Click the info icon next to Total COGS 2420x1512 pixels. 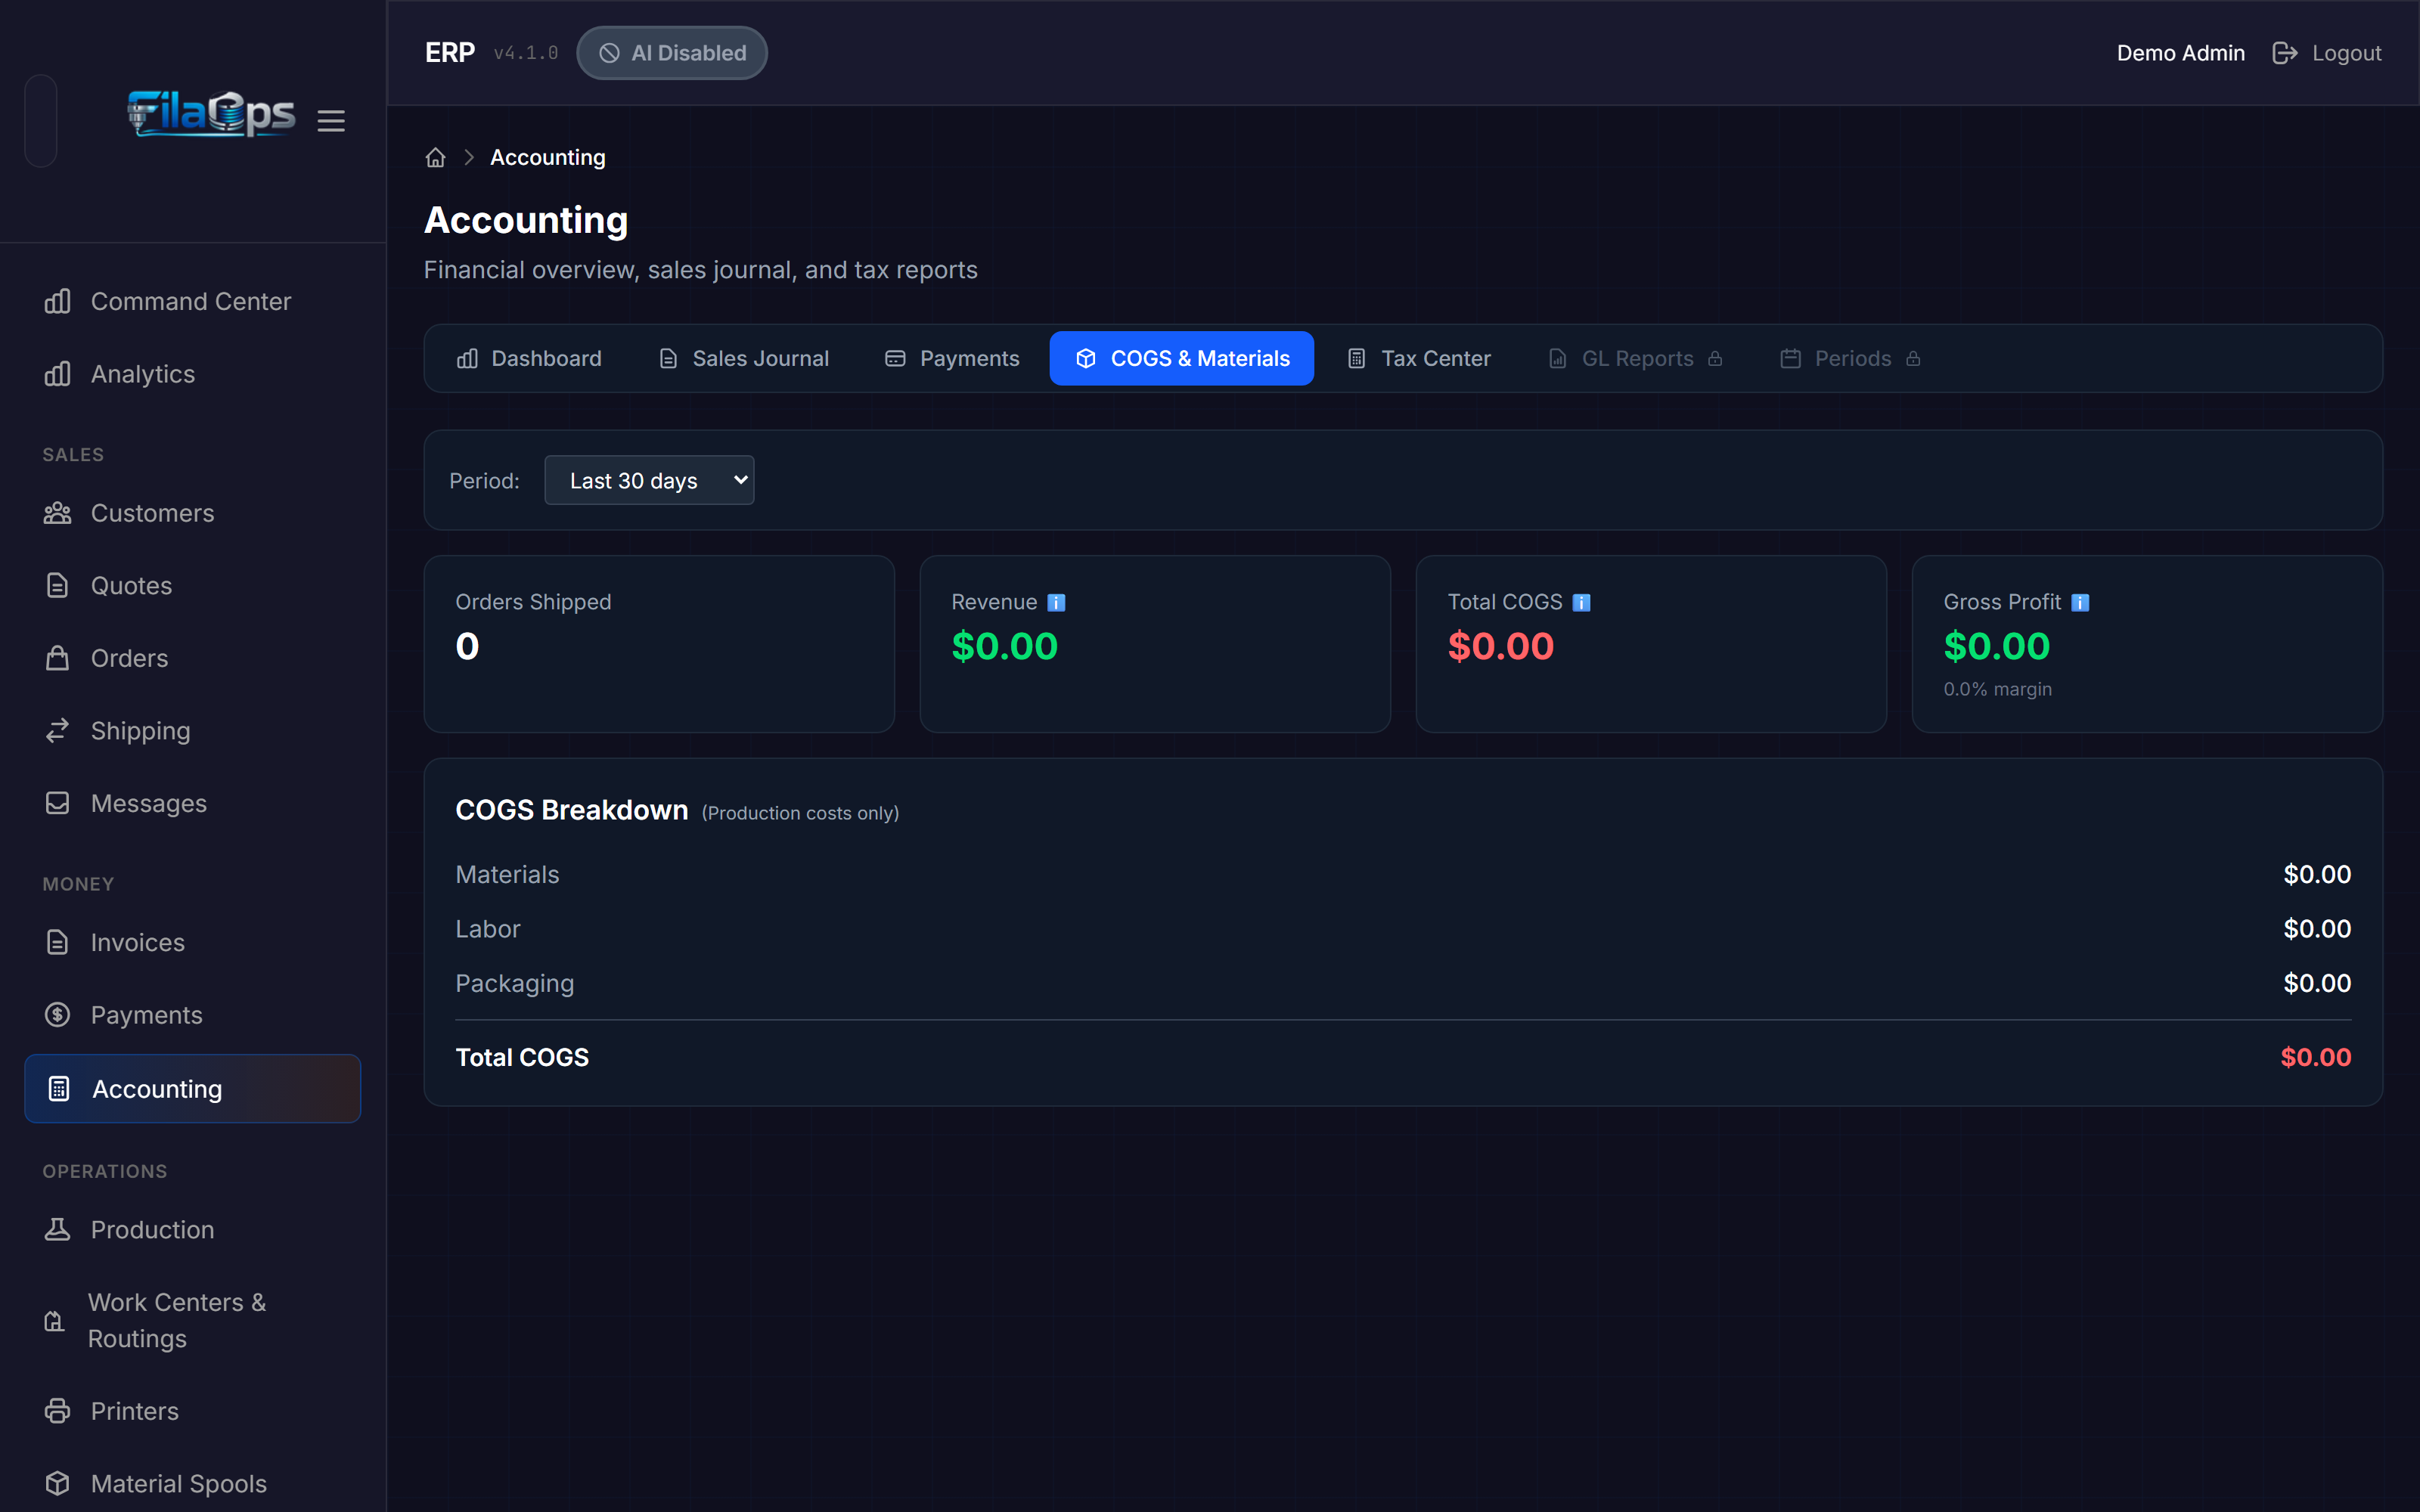click(1581, 602)
